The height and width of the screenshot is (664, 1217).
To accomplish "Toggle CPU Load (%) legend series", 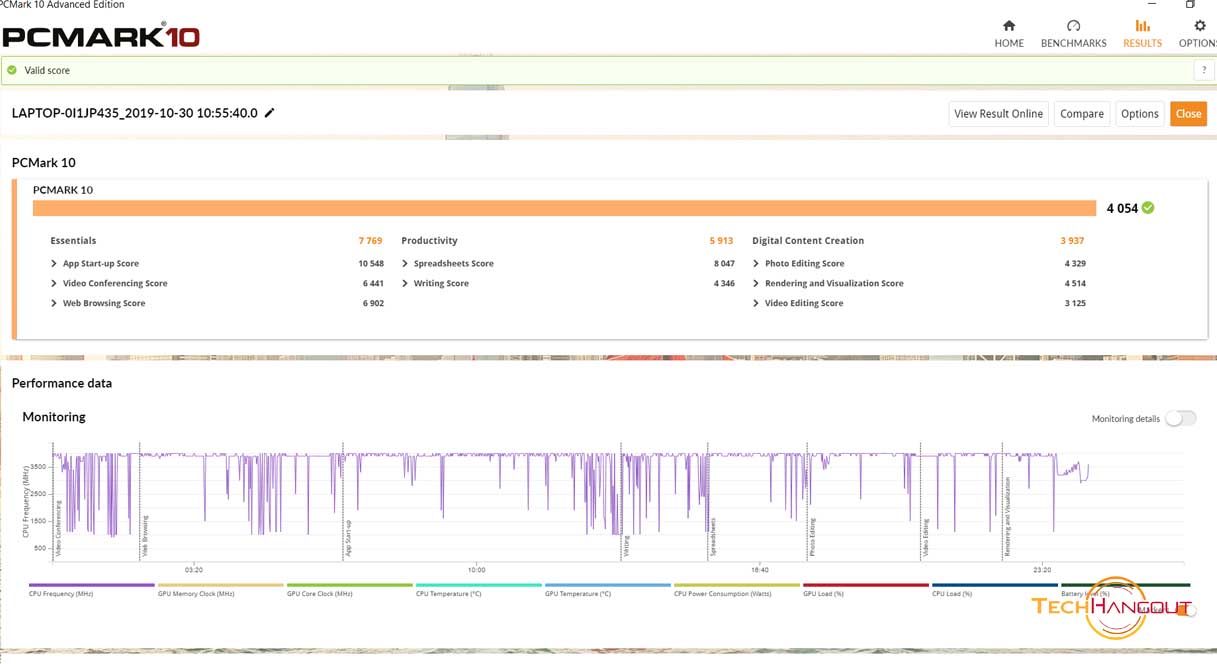I will pos(995,589).
